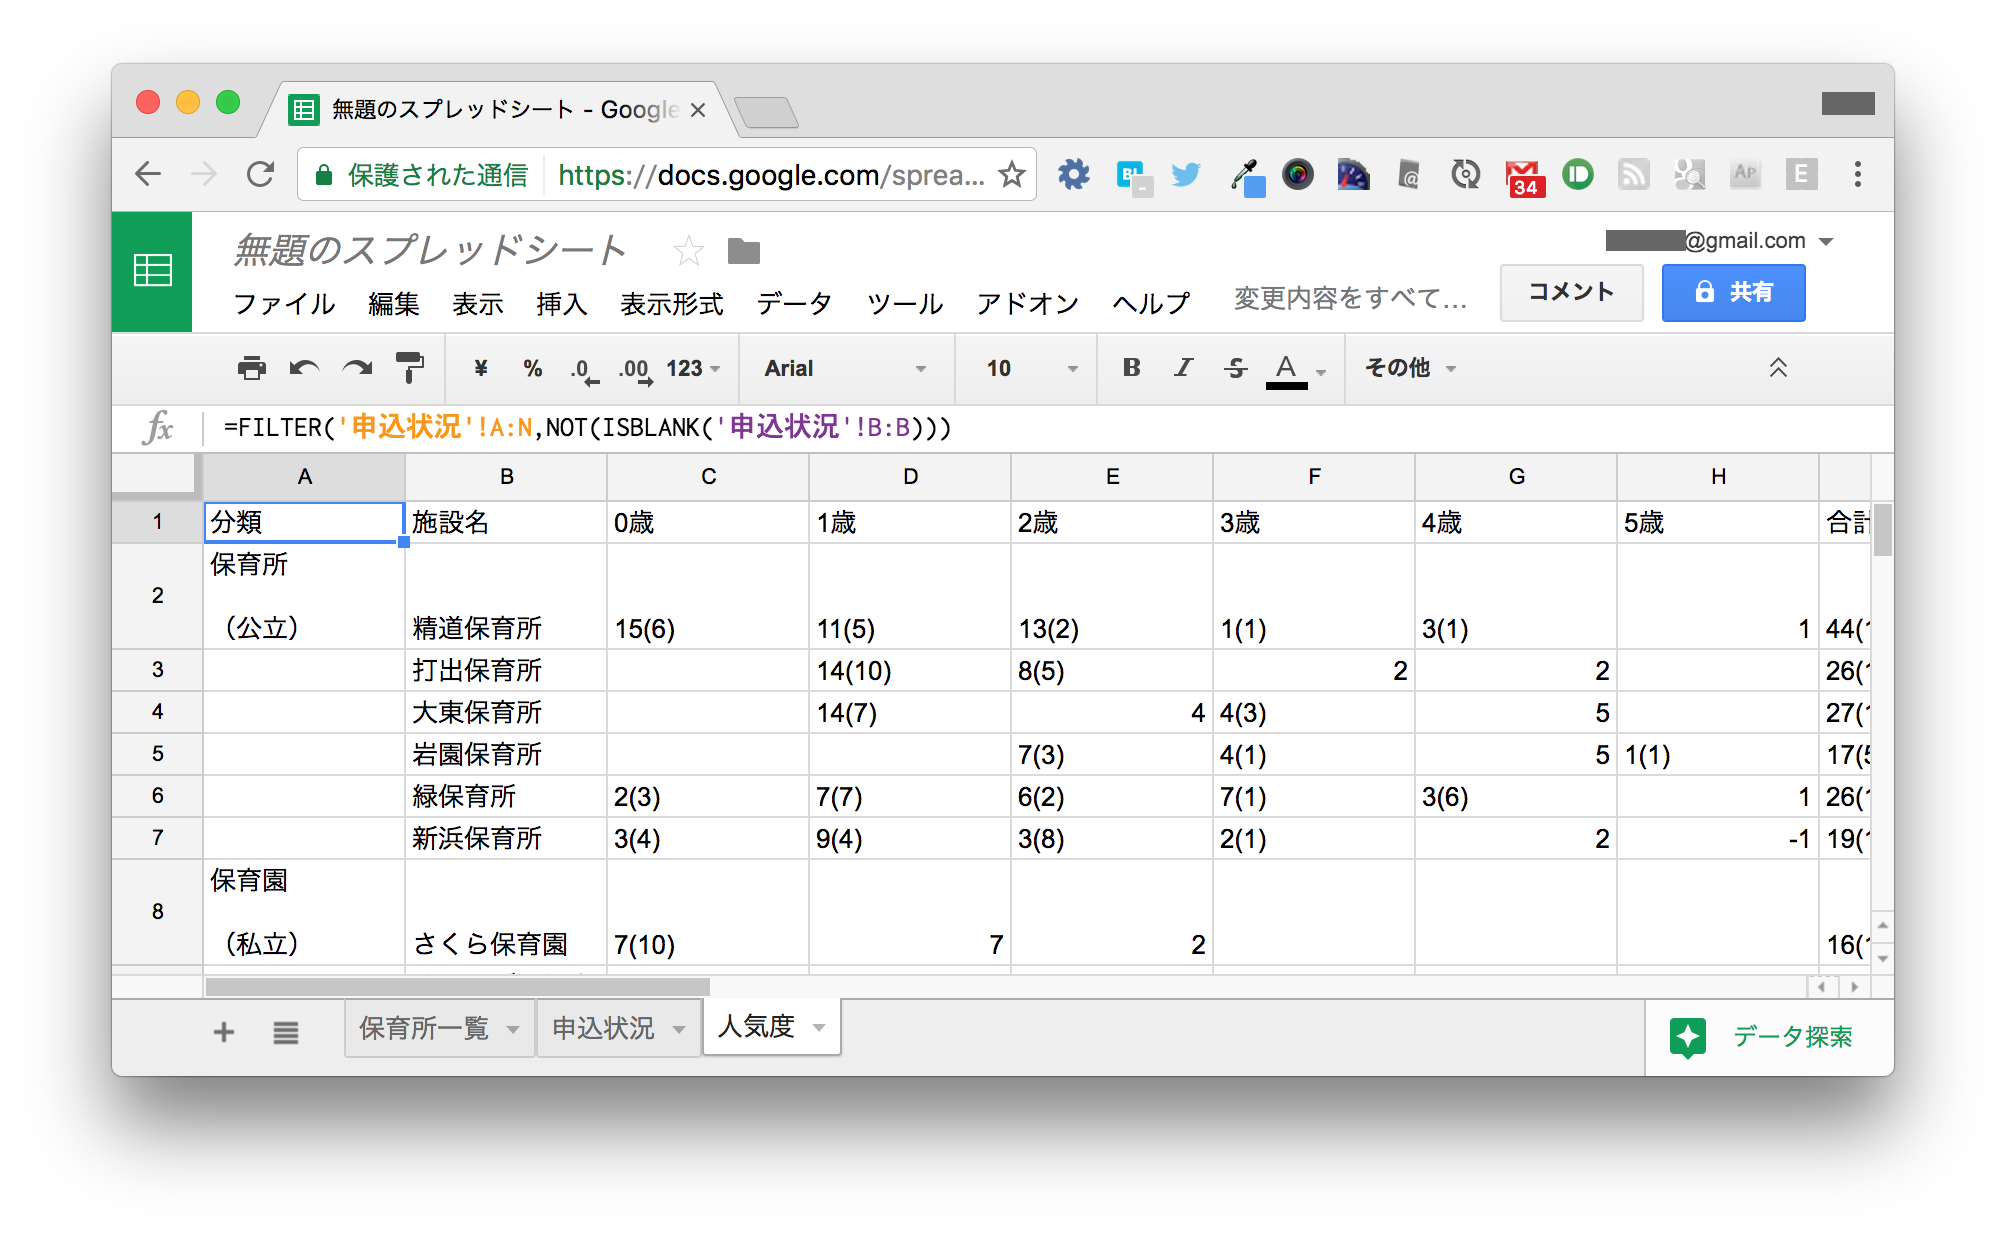Click the Gmail extension icon with 34

[1523, 178]
